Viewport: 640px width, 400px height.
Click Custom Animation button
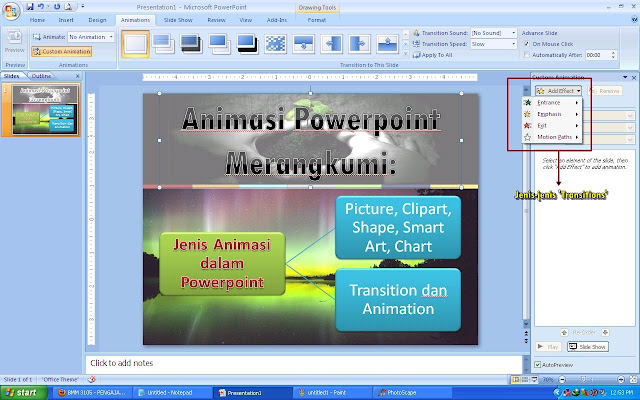click(x=62, y=51)
